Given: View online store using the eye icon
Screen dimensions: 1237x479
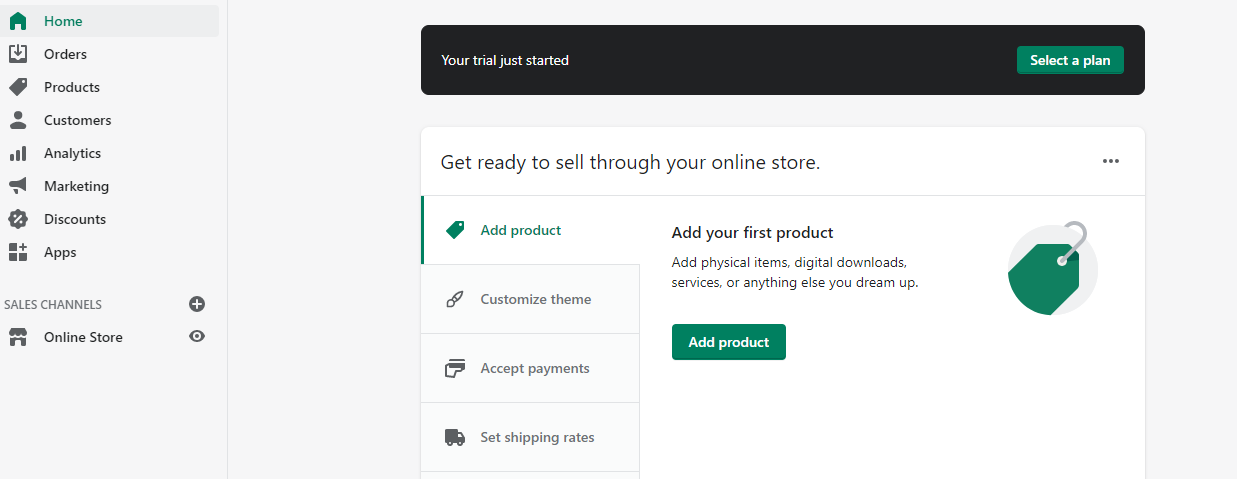Looking at the screenshot, I should click(x=197, y=337).
